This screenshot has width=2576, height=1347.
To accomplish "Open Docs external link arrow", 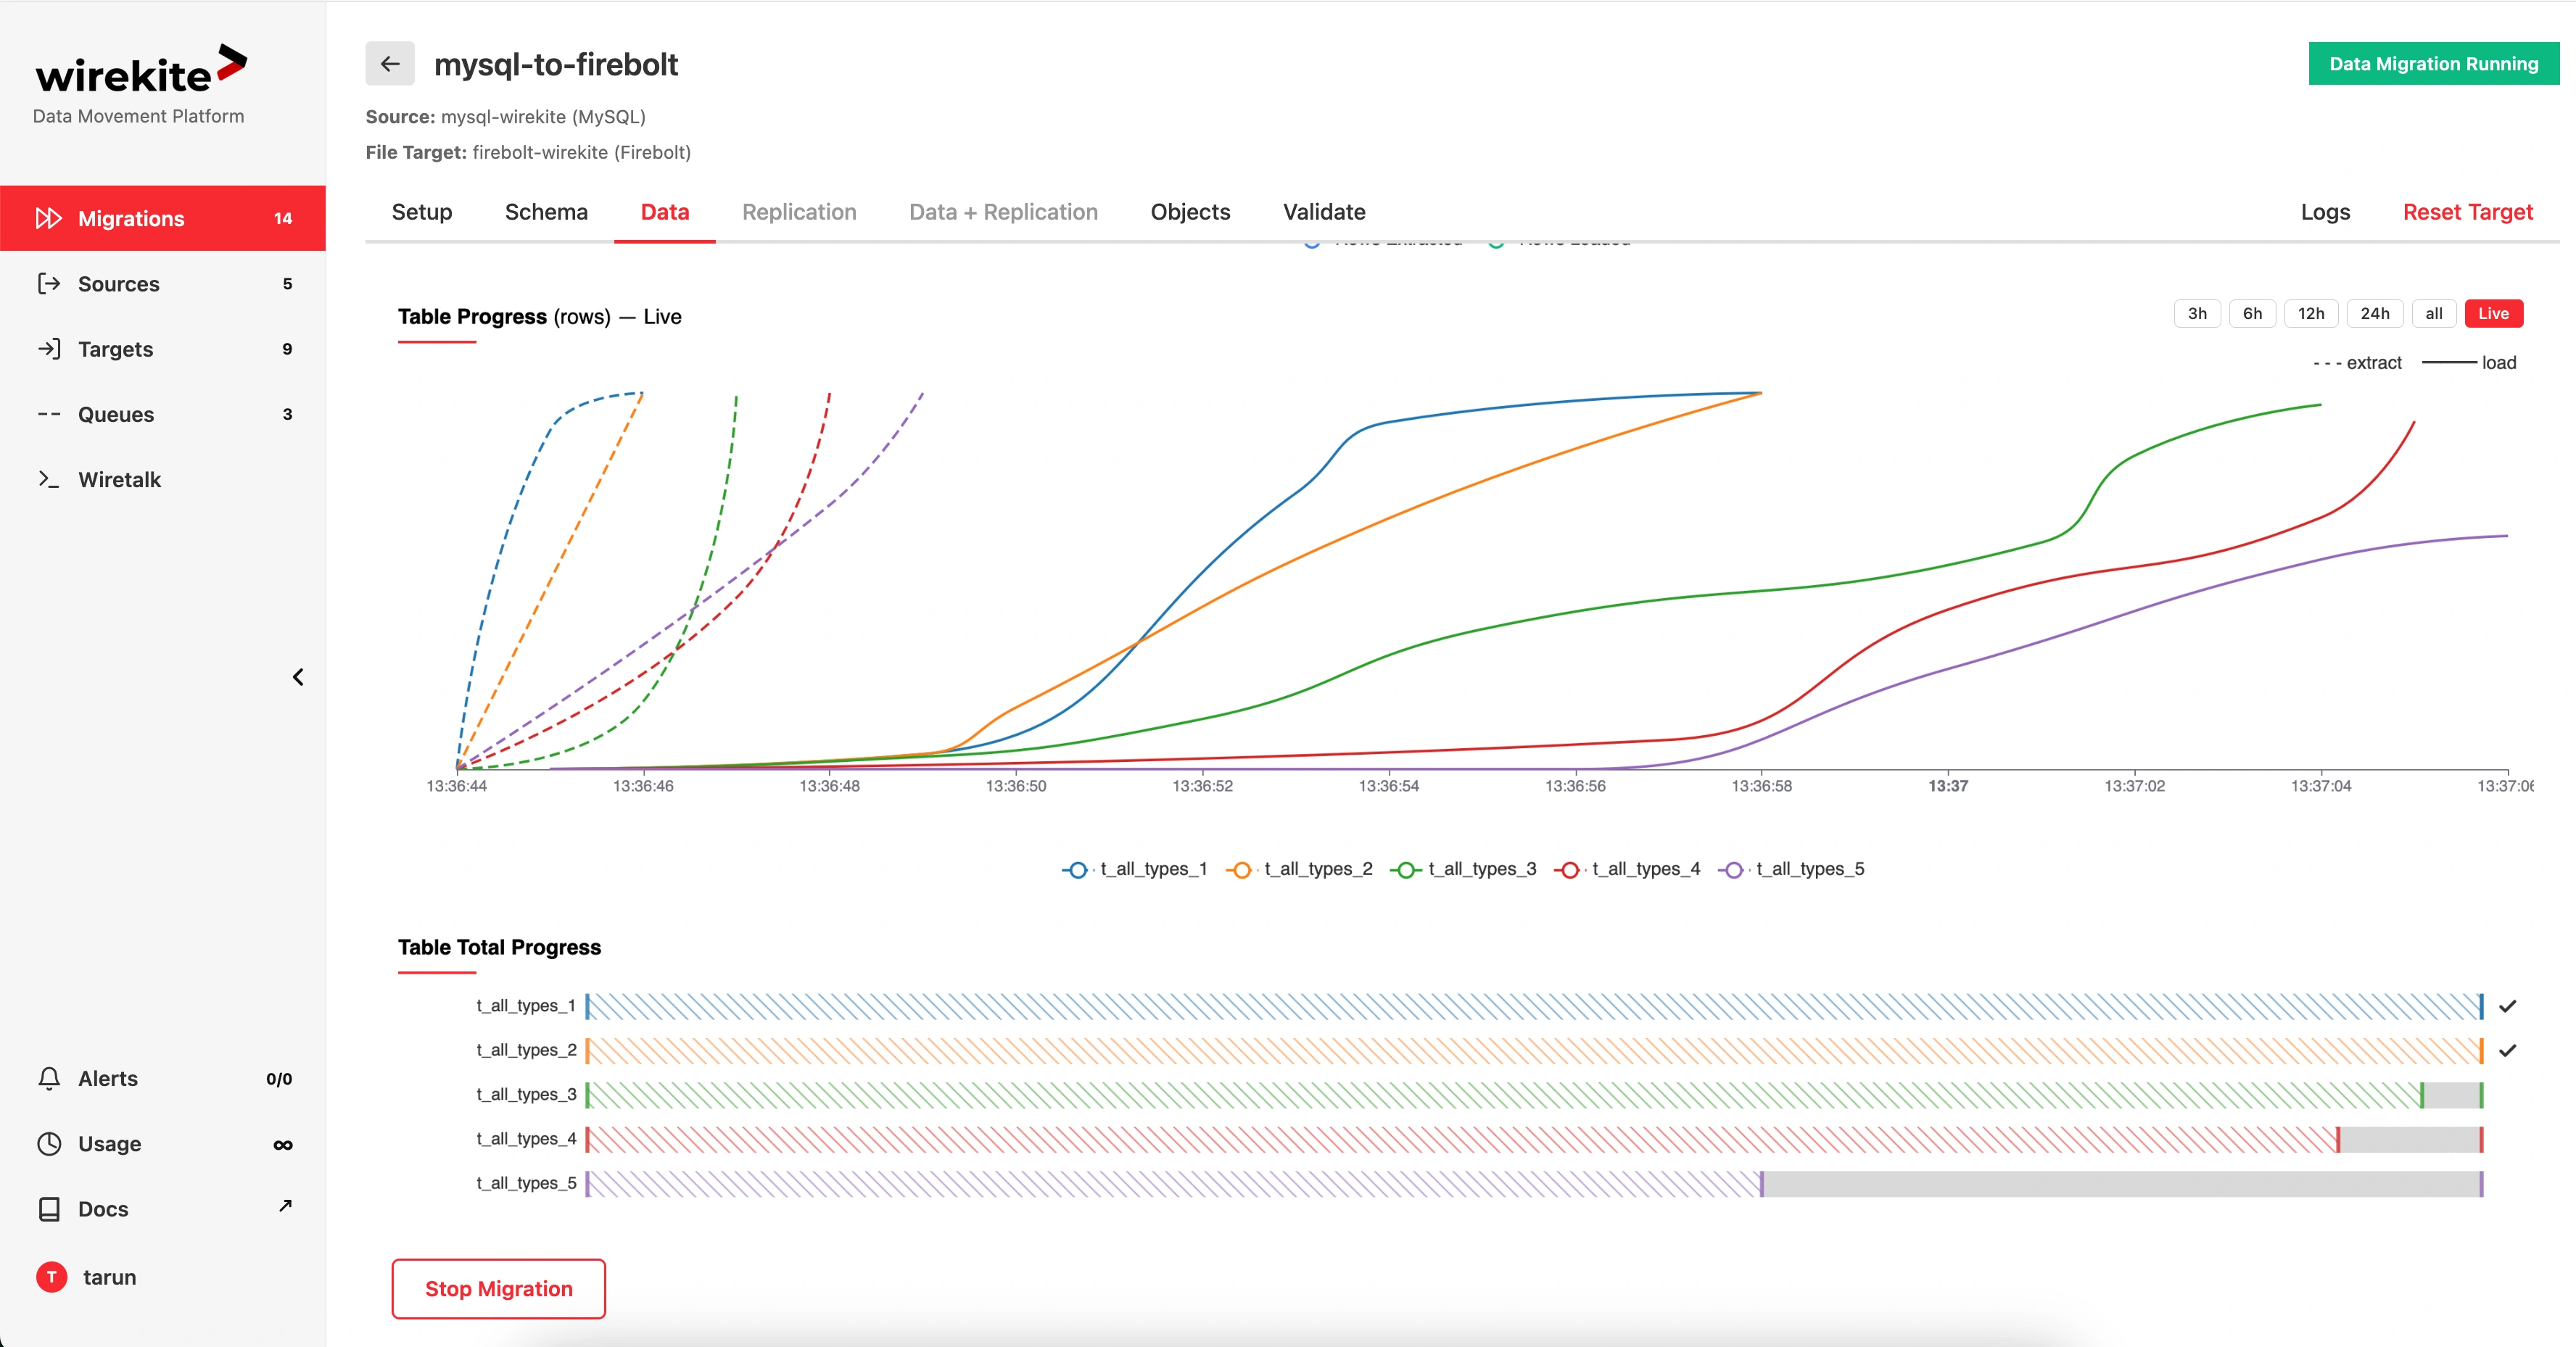I will click(x=285, y=1206).
